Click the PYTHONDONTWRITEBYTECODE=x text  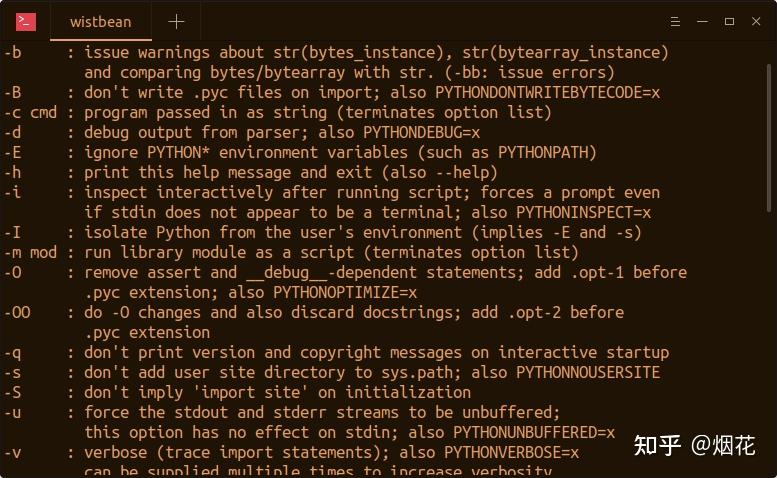pos(548,93)
